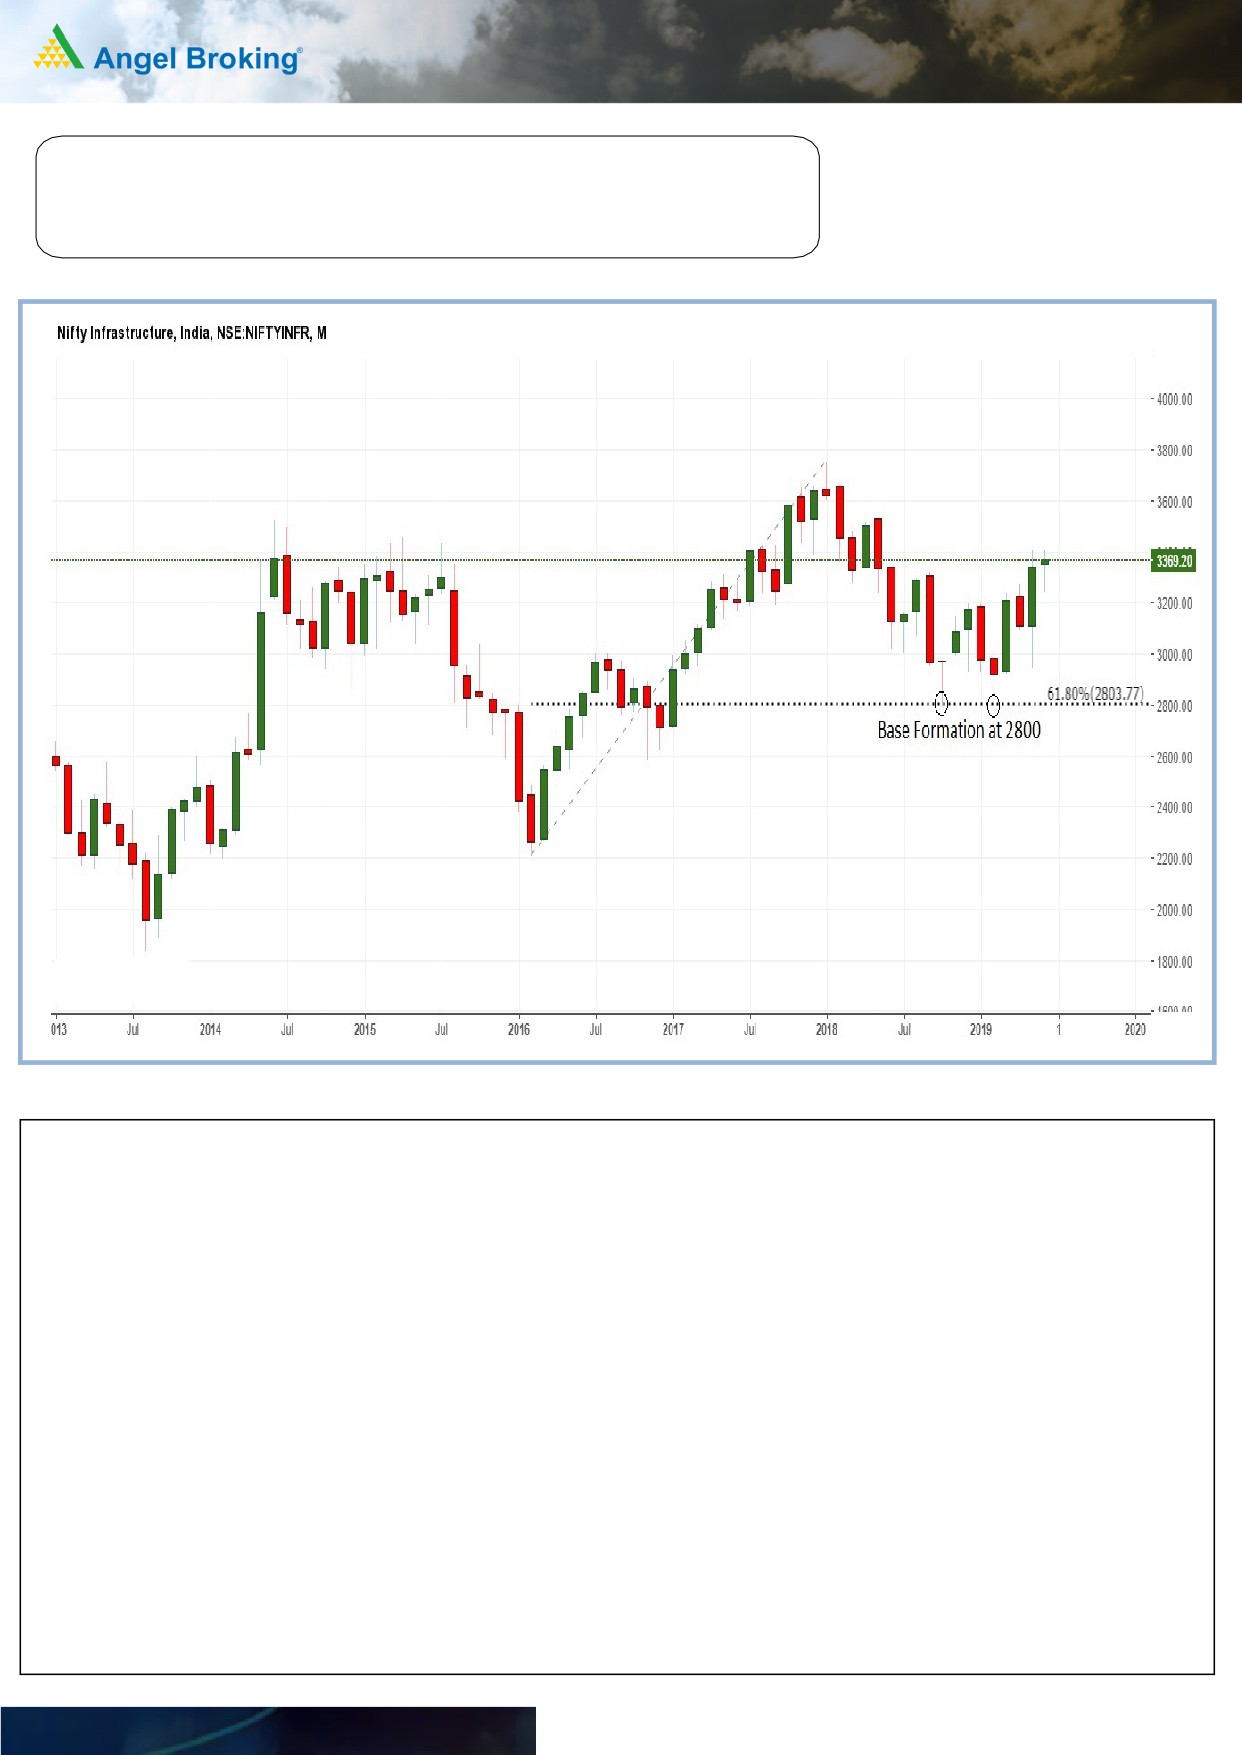This screenshot has width=1242, height=1755.
Task: Select the 1800.00 price axis label
Action: tap(1173, 962)
